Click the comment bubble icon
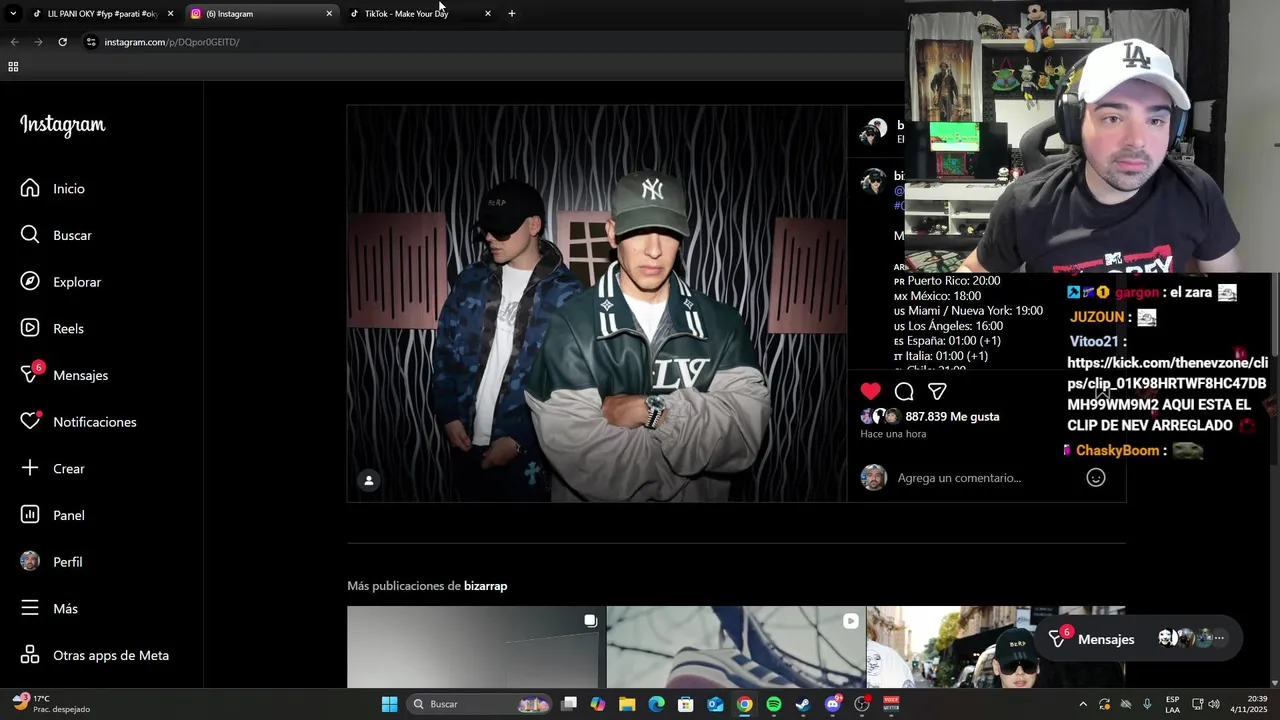The image size is (1280, 720). click(x=904, y=391)
